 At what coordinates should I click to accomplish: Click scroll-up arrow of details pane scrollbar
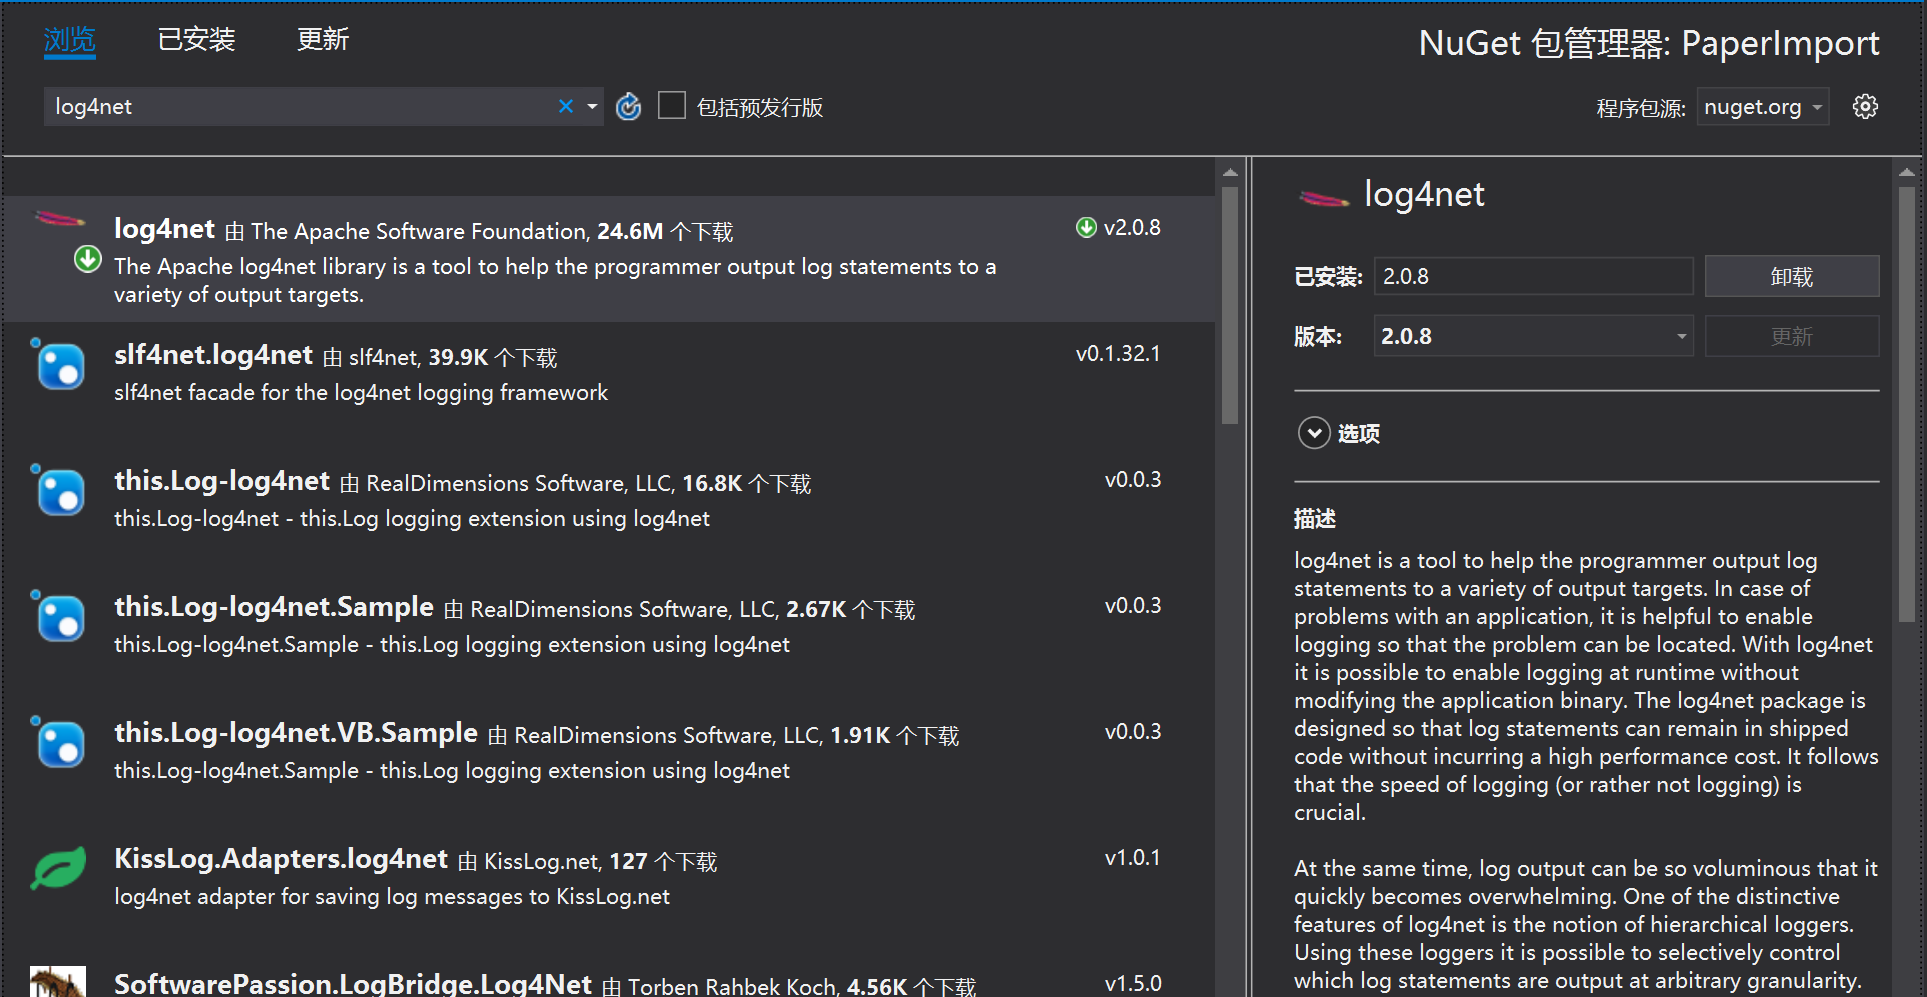(x=1907, y=173)
